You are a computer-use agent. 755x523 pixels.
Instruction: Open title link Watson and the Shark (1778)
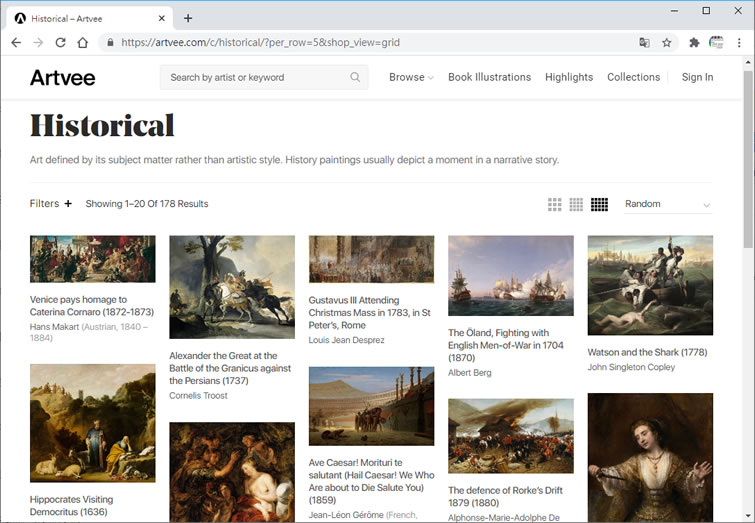(x=647, y=352)
